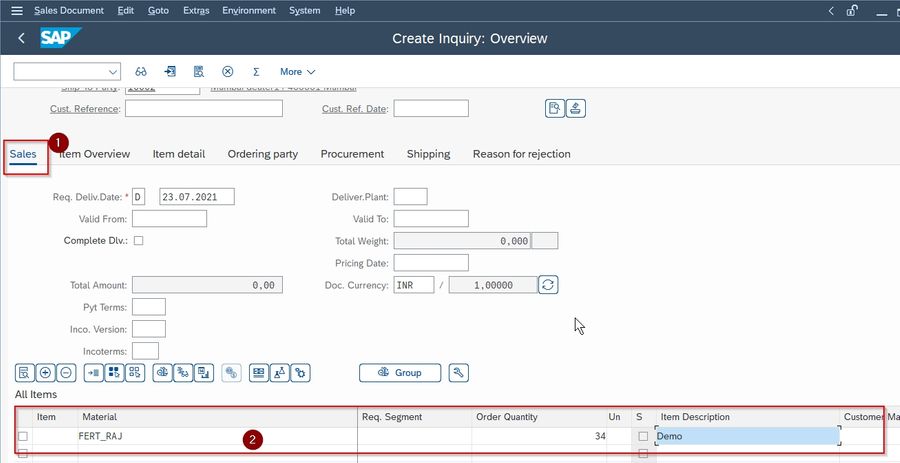Click the Item Description cell Demo
This screenshot has height=463, width=900.
pyautogui.click(x=747, y=436)
